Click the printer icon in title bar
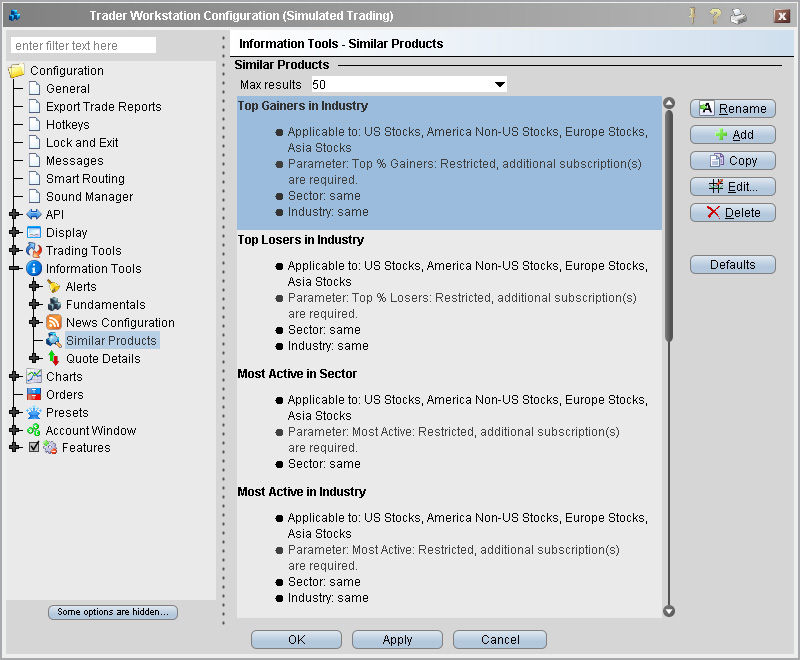This screenshot has width=800, height=660. (x=738, y=16)
